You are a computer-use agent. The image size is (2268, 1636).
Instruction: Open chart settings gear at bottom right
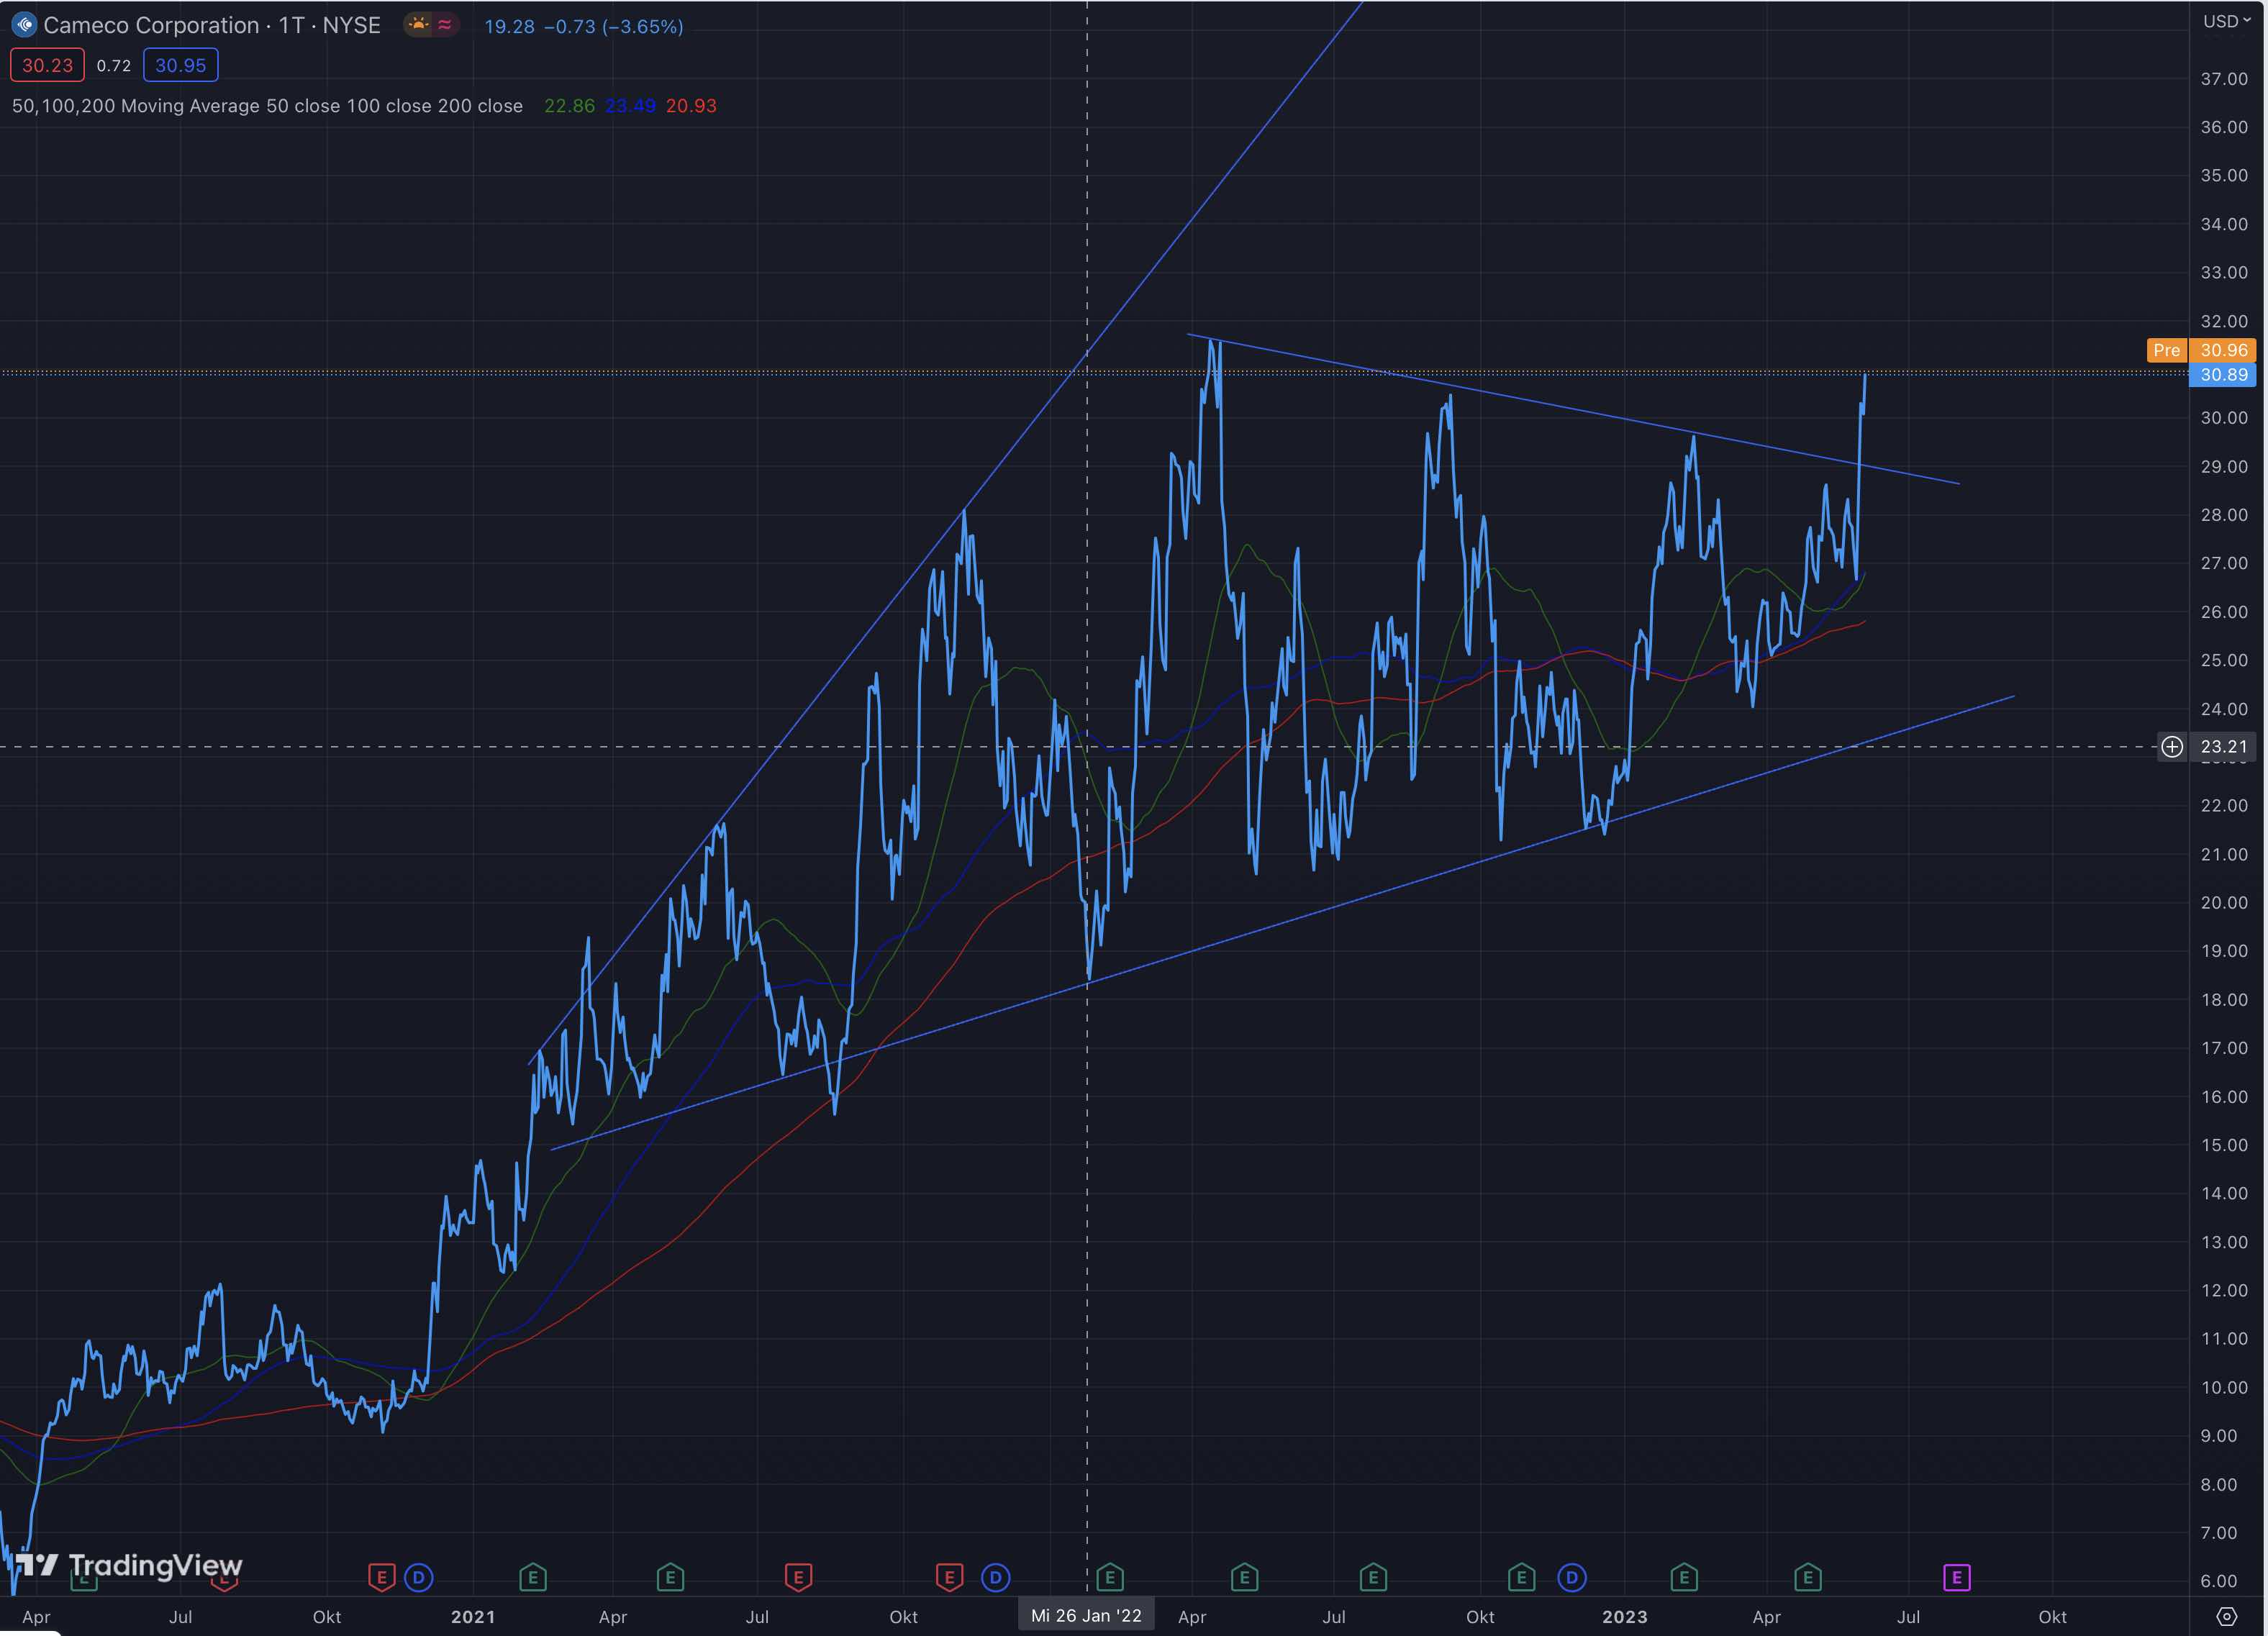(2226, 1617)
